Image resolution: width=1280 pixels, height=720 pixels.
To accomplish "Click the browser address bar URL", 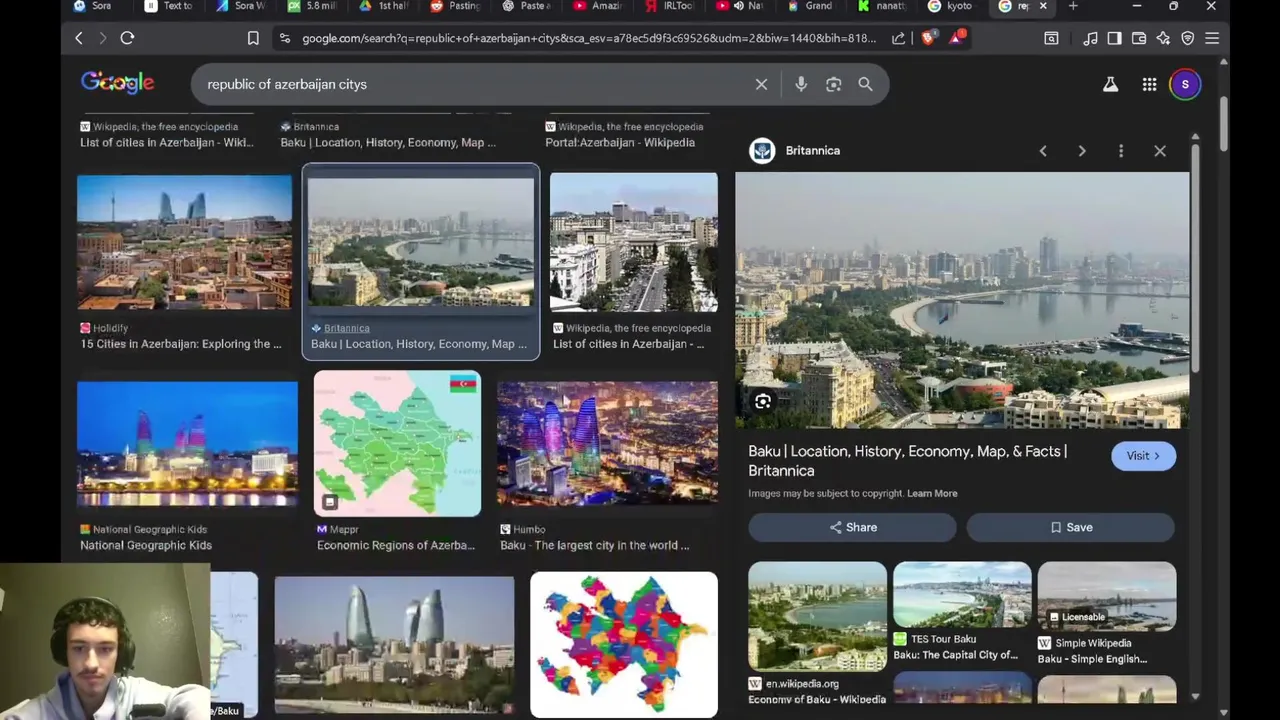I will (588, 38).
